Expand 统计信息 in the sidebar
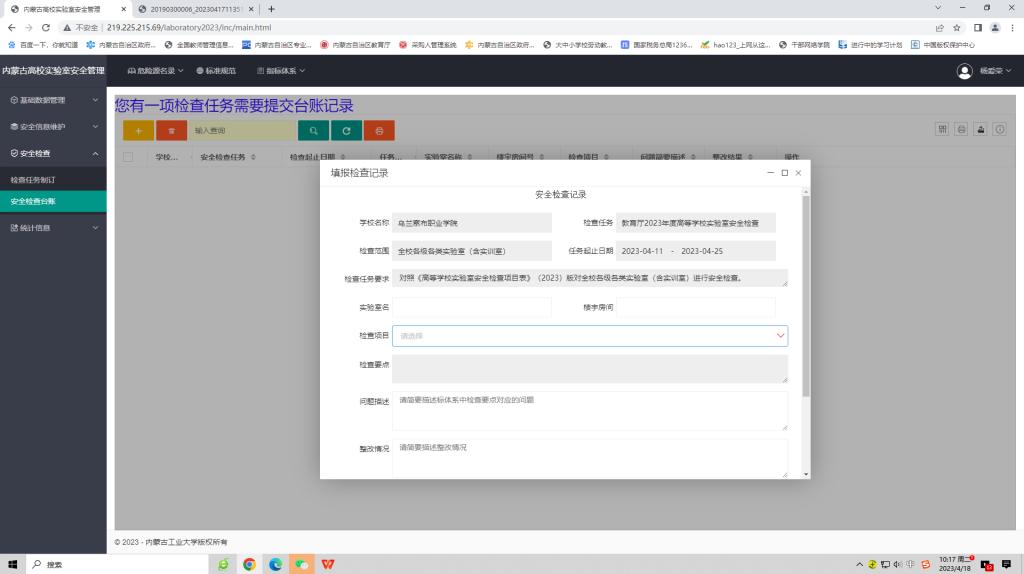Screen dimensions: 1024x574 [52, 228]
